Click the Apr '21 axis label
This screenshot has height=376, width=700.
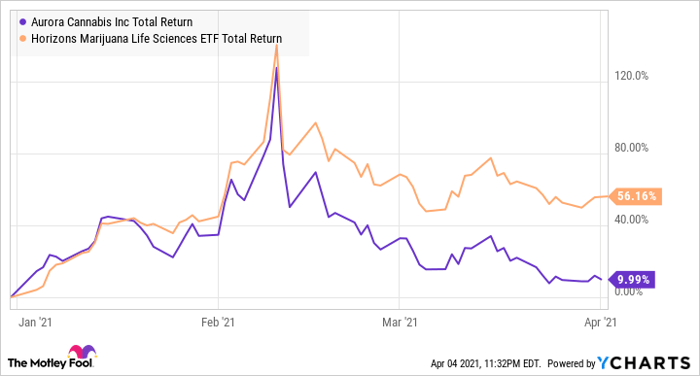[x=600, y=322]
